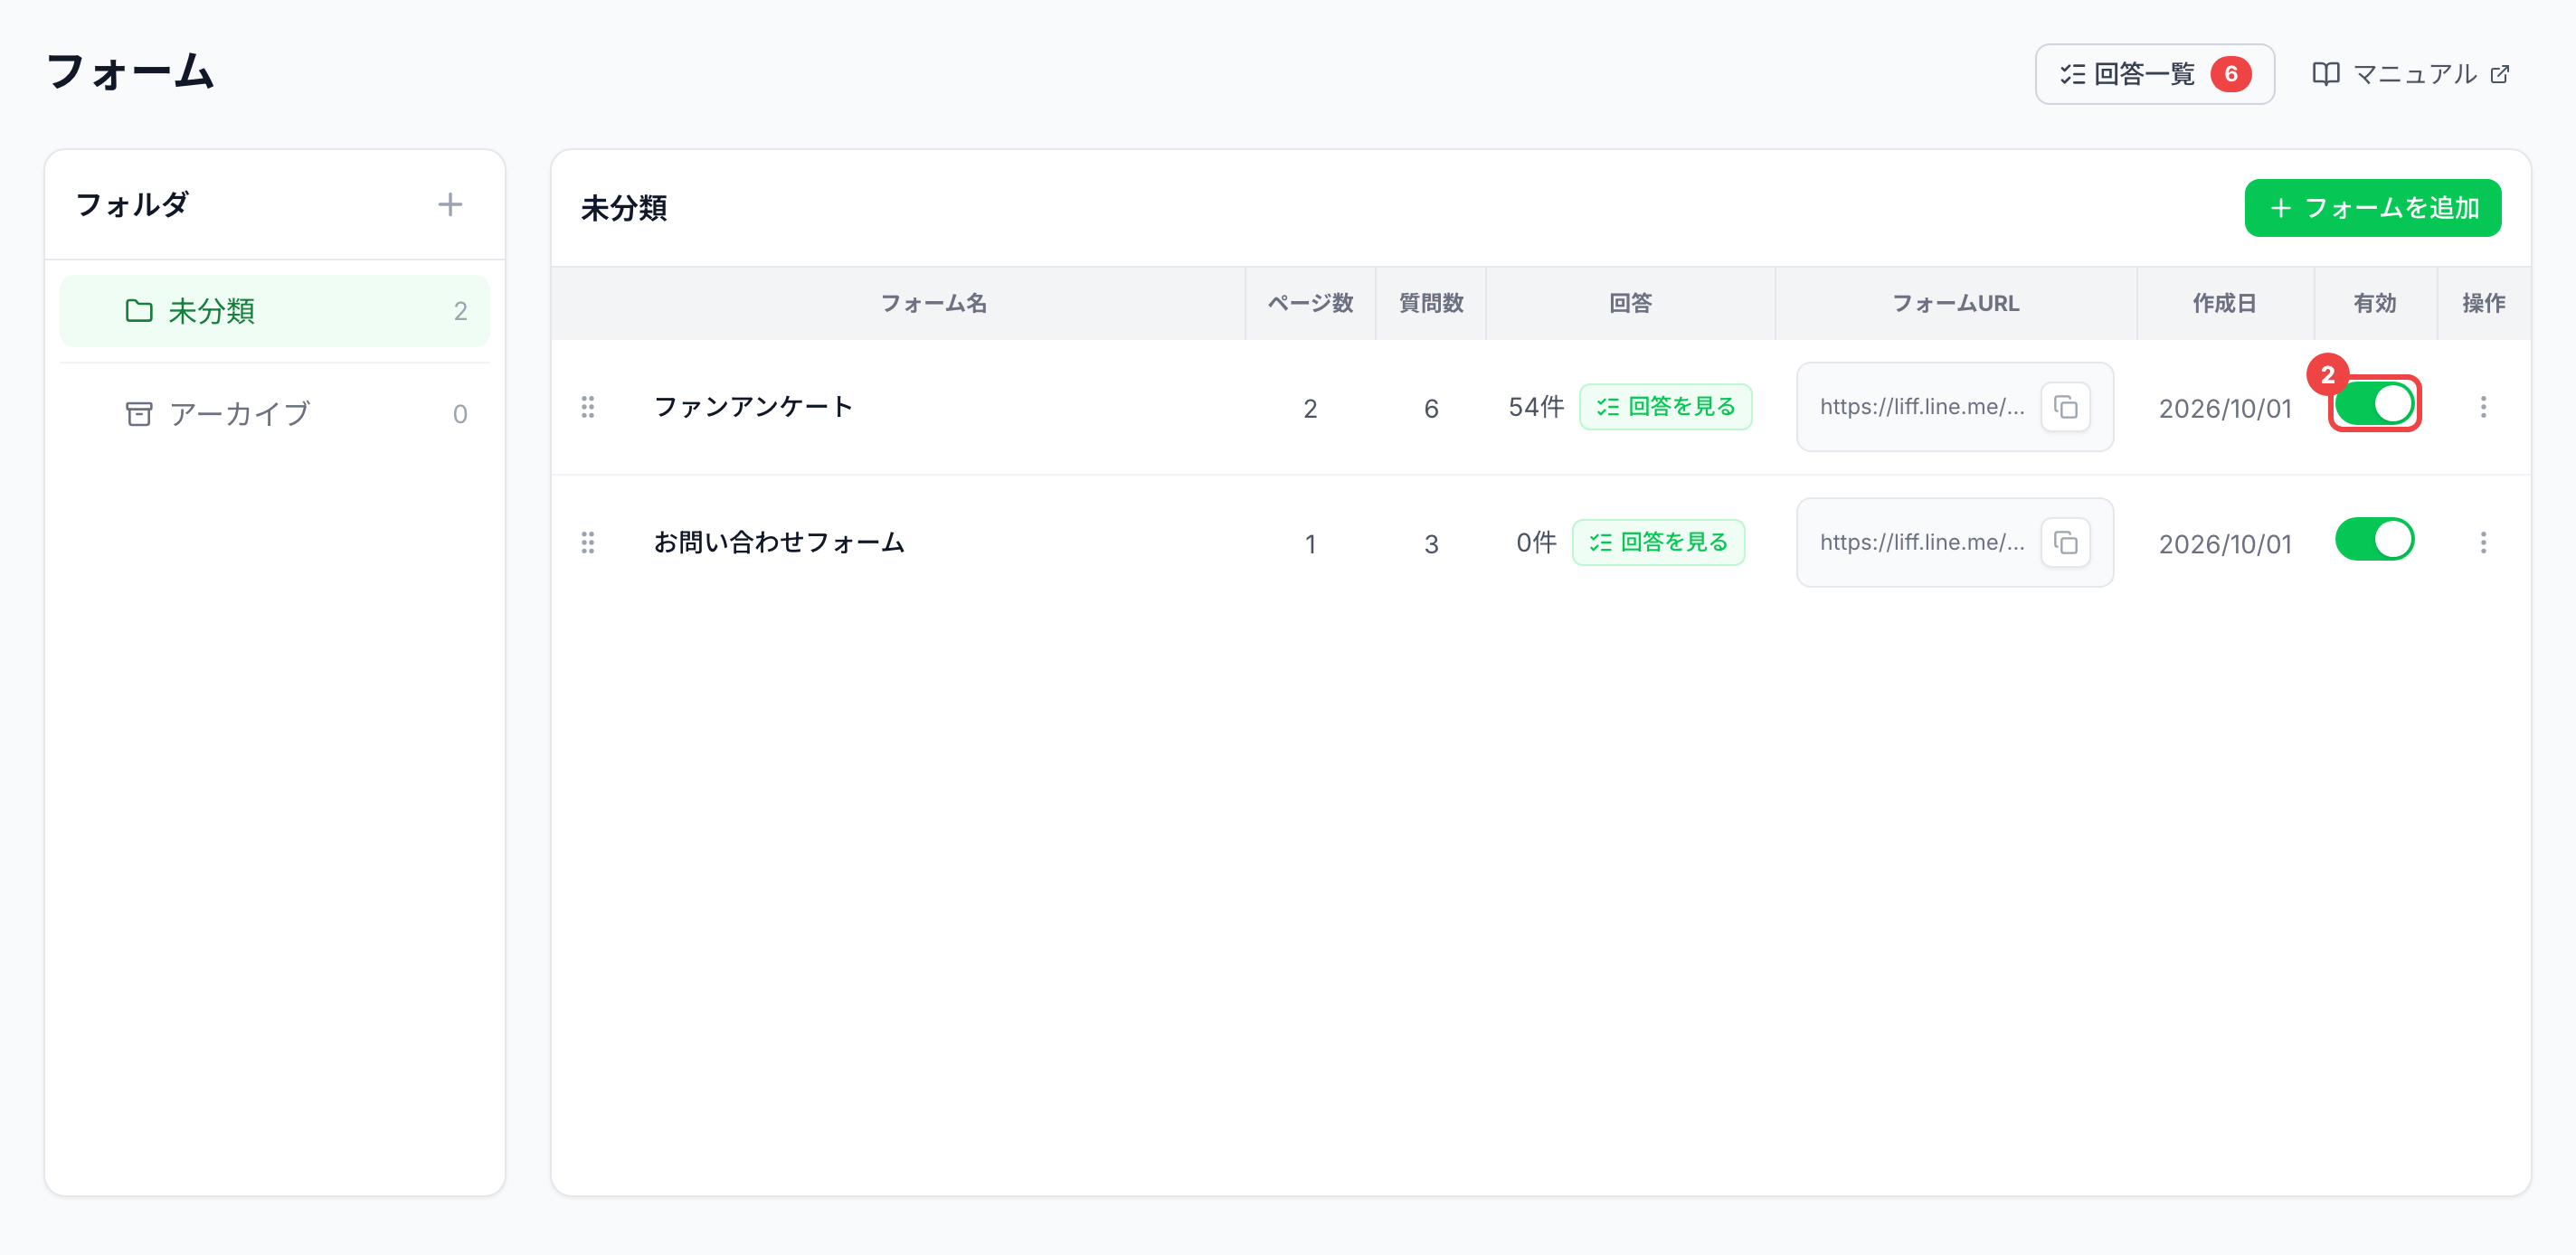This screenshot has height=1255, width=2576.
Task: Click the external link icon beside マニュアル
Action: click(2499, 74)
